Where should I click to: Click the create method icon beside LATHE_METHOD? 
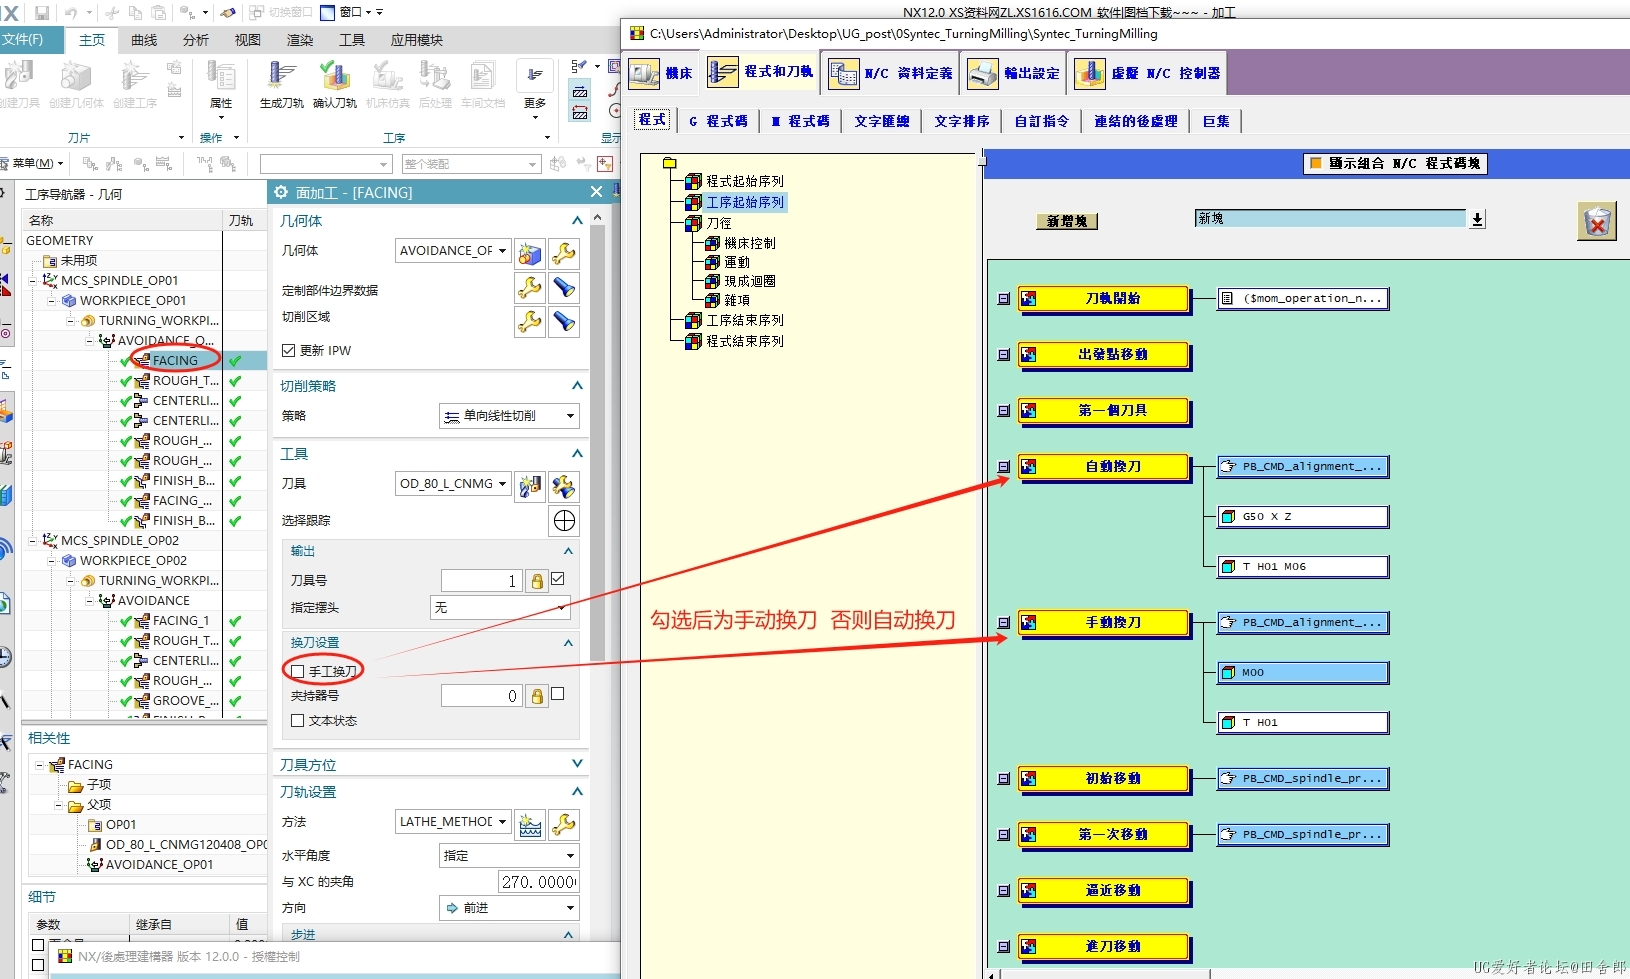(x=530, y=824)
